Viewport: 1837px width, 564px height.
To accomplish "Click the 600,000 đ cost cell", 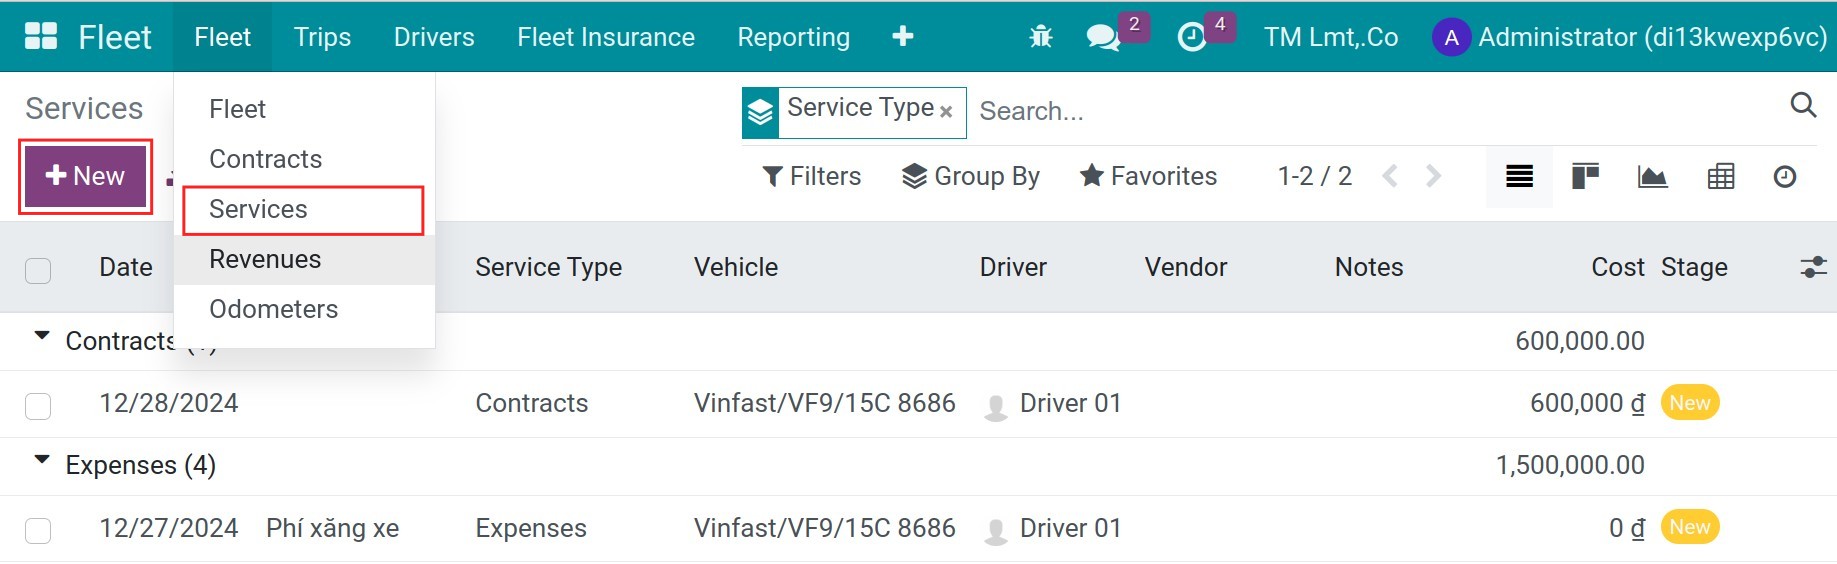I will 1587,403.
